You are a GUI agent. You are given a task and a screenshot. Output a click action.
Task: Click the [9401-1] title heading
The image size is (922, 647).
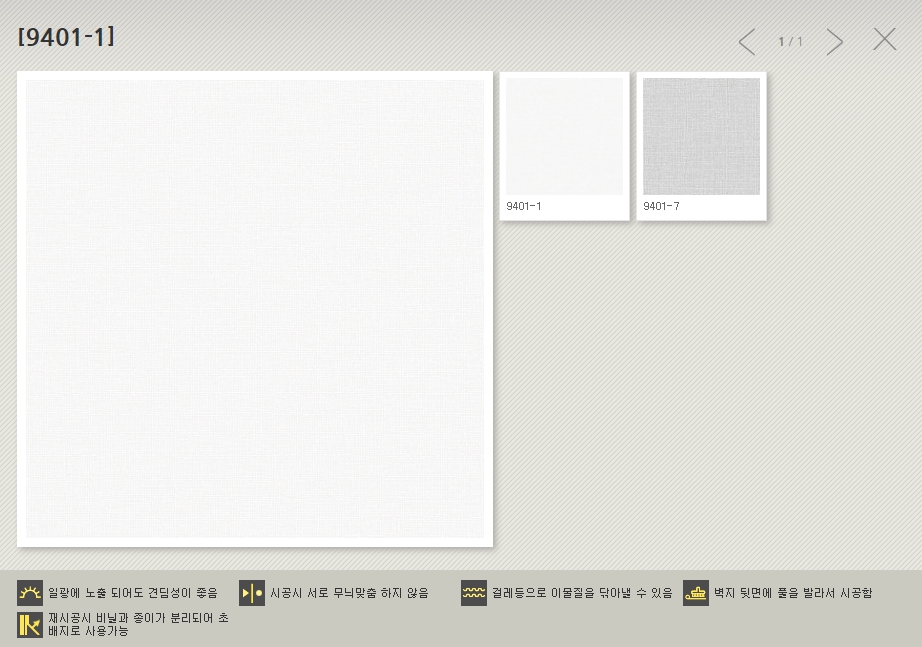pos(66,38)
